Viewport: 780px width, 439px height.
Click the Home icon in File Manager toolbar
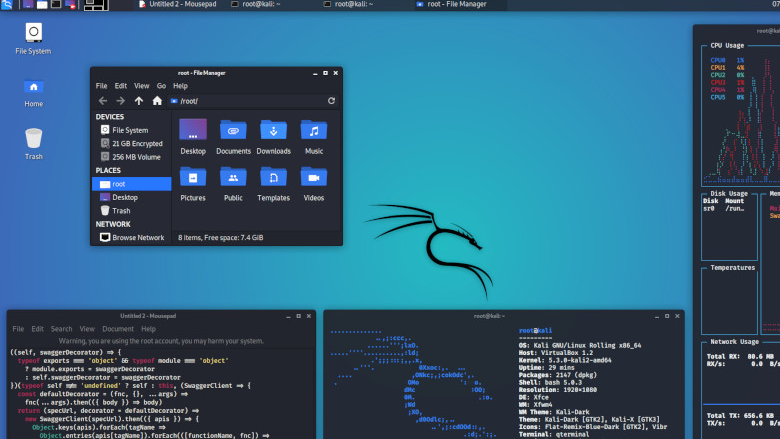157,101
